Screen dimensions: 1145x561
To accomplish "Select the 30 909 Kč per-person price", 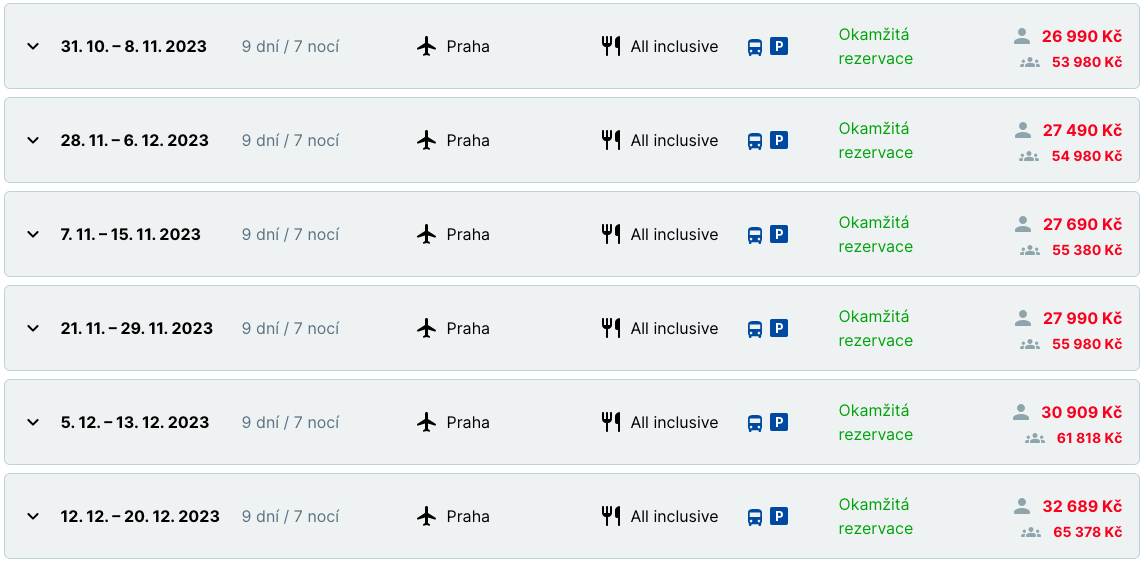I will 1081,412.
